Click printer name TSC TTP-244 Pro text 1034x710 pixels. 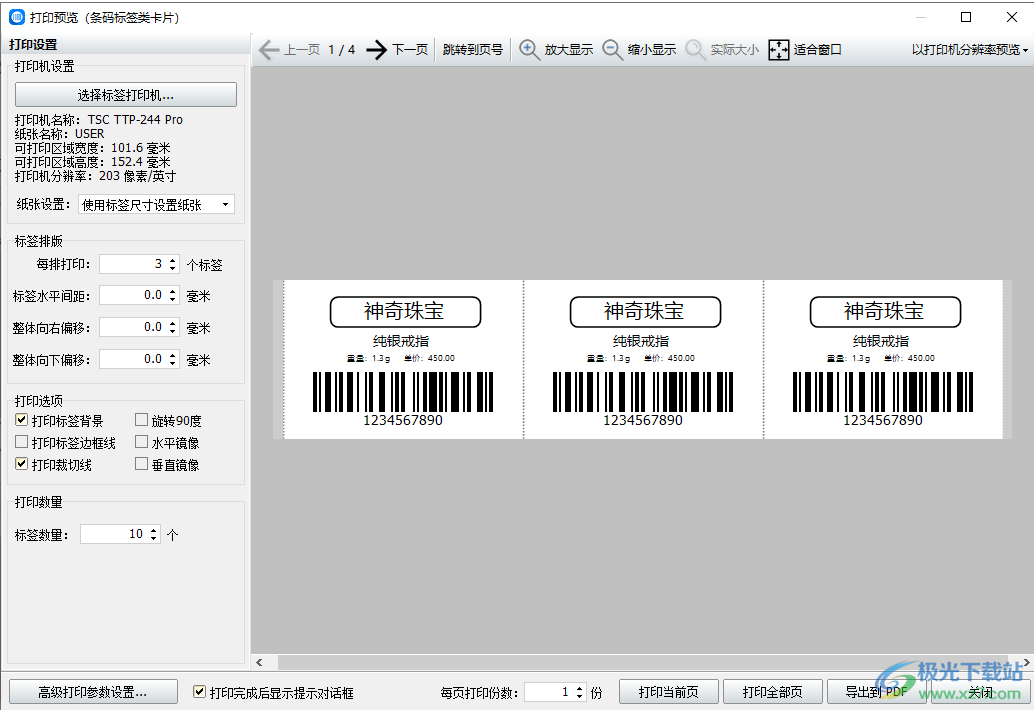135,120
